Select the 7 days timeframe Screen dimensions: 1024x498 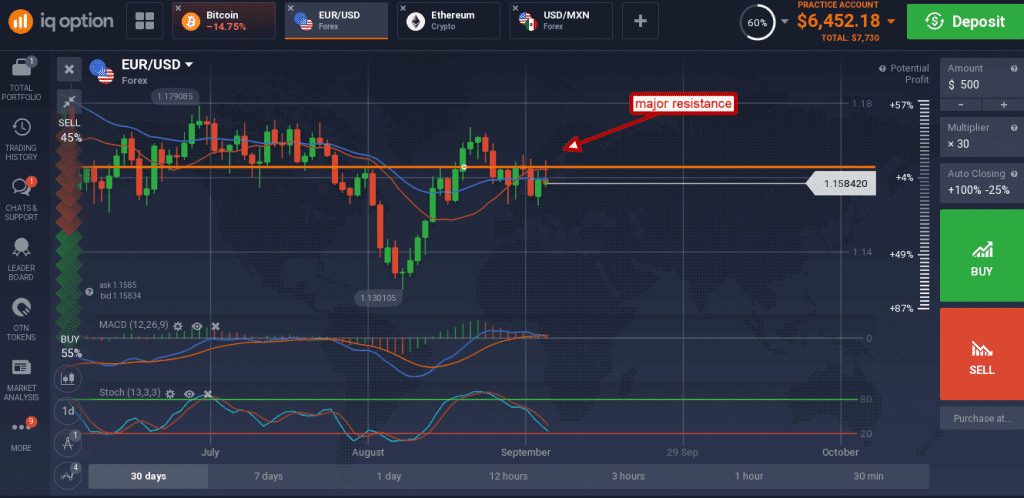(268, 476)
